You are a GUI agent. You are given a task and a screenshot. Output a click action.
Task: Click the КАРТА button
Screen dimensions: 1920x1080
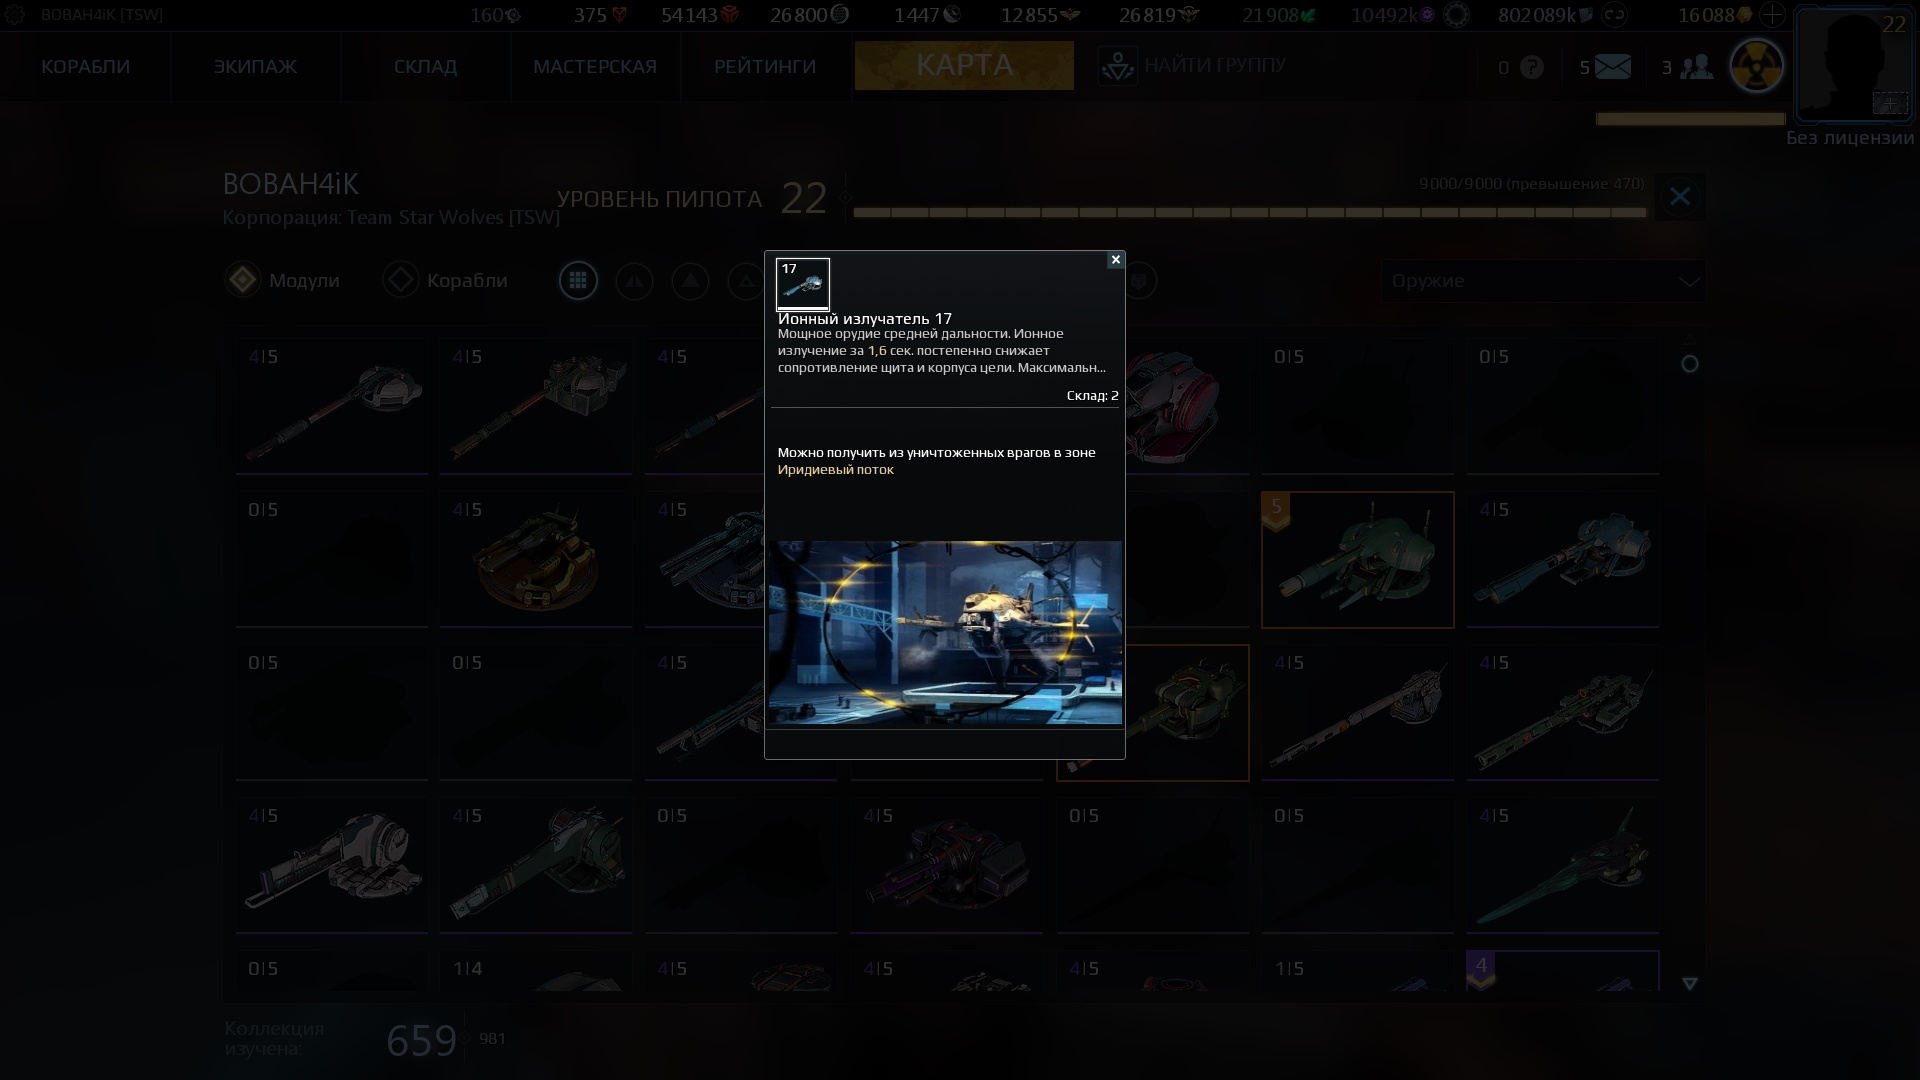[964, 65]
